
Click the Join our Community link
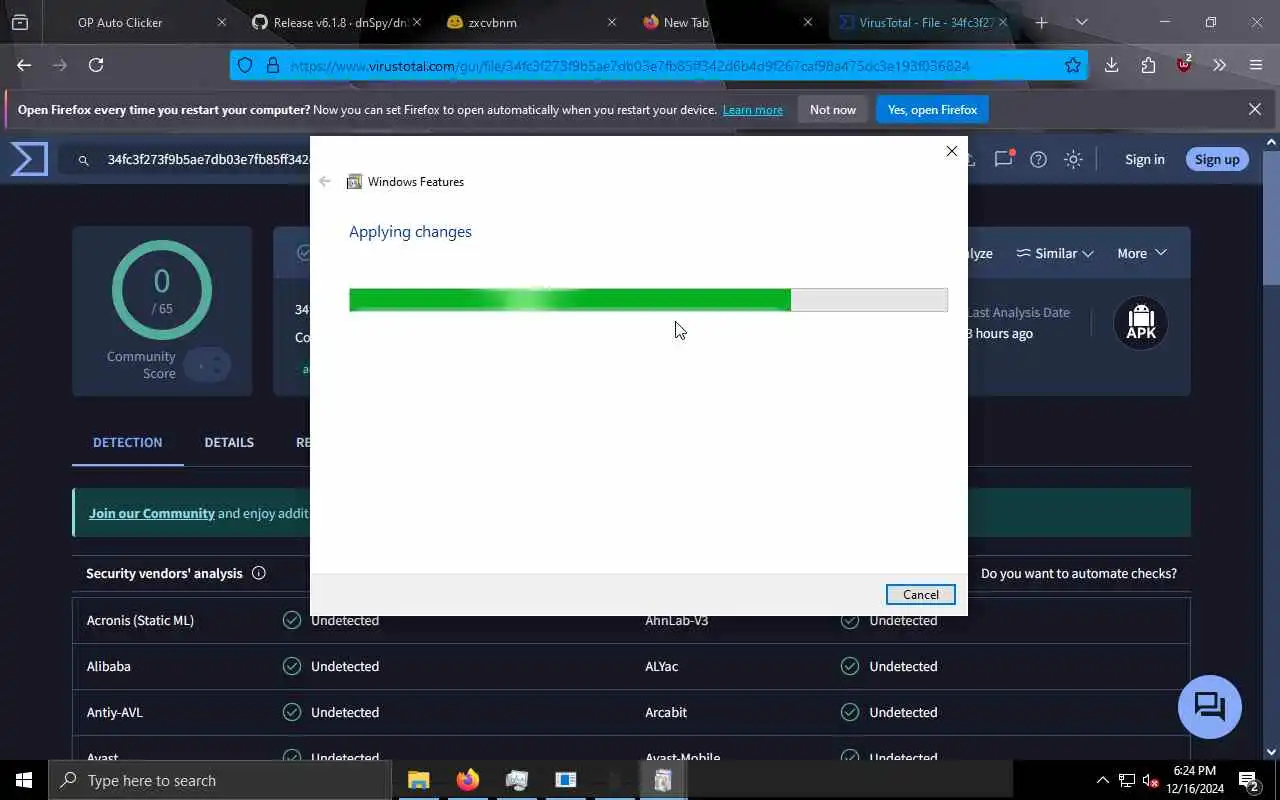[x=152, y=513]
